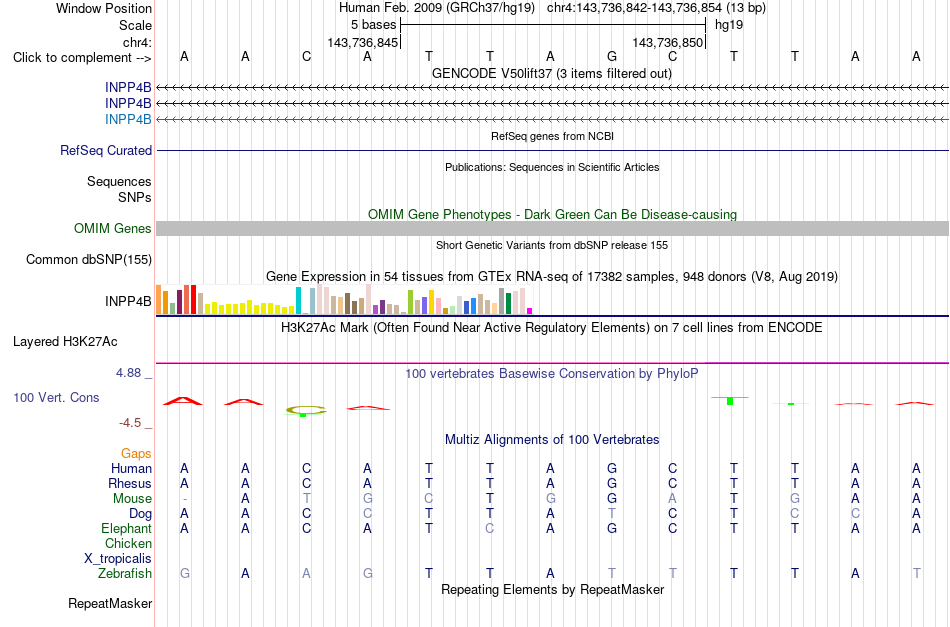Click the X_tropicalis species label
Screen dimensions: 950x627
pos(118,559)
